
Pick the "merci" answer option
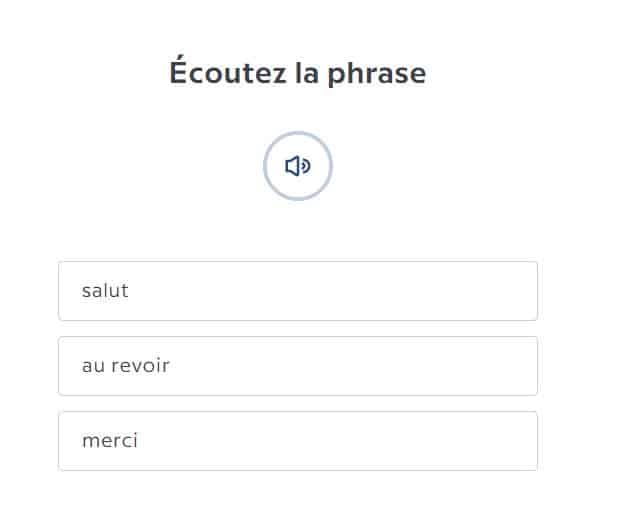point(297,441)
